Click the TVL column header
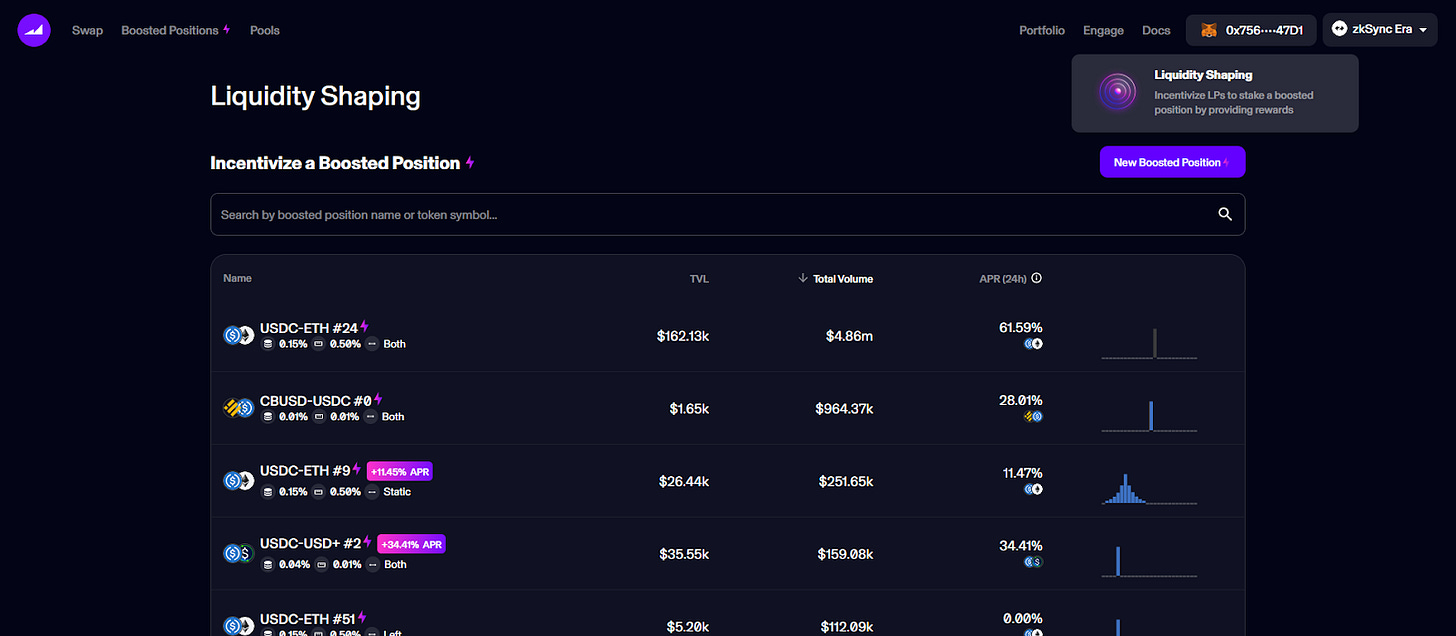 click(699, 279)
